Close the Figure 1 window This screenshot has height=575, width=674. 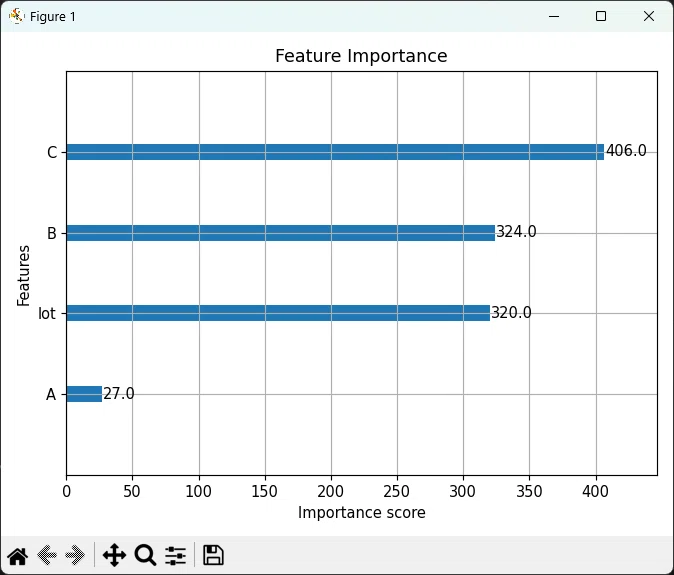(x=649, y=16)
